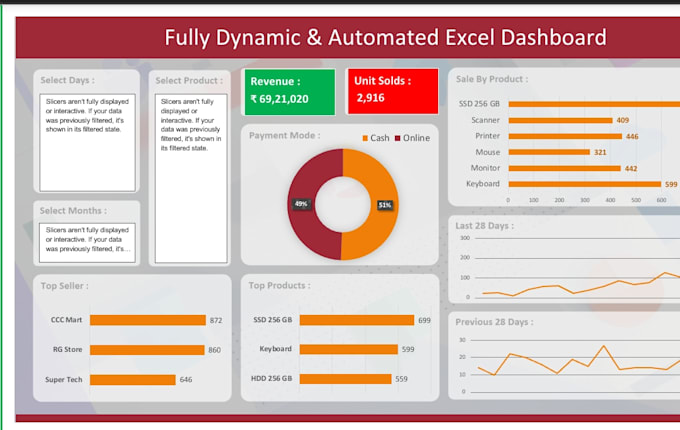The width and height of the screenshot is (680, 430).
Task: Click the 446 Printer value label
Action: tap(632, 137)
